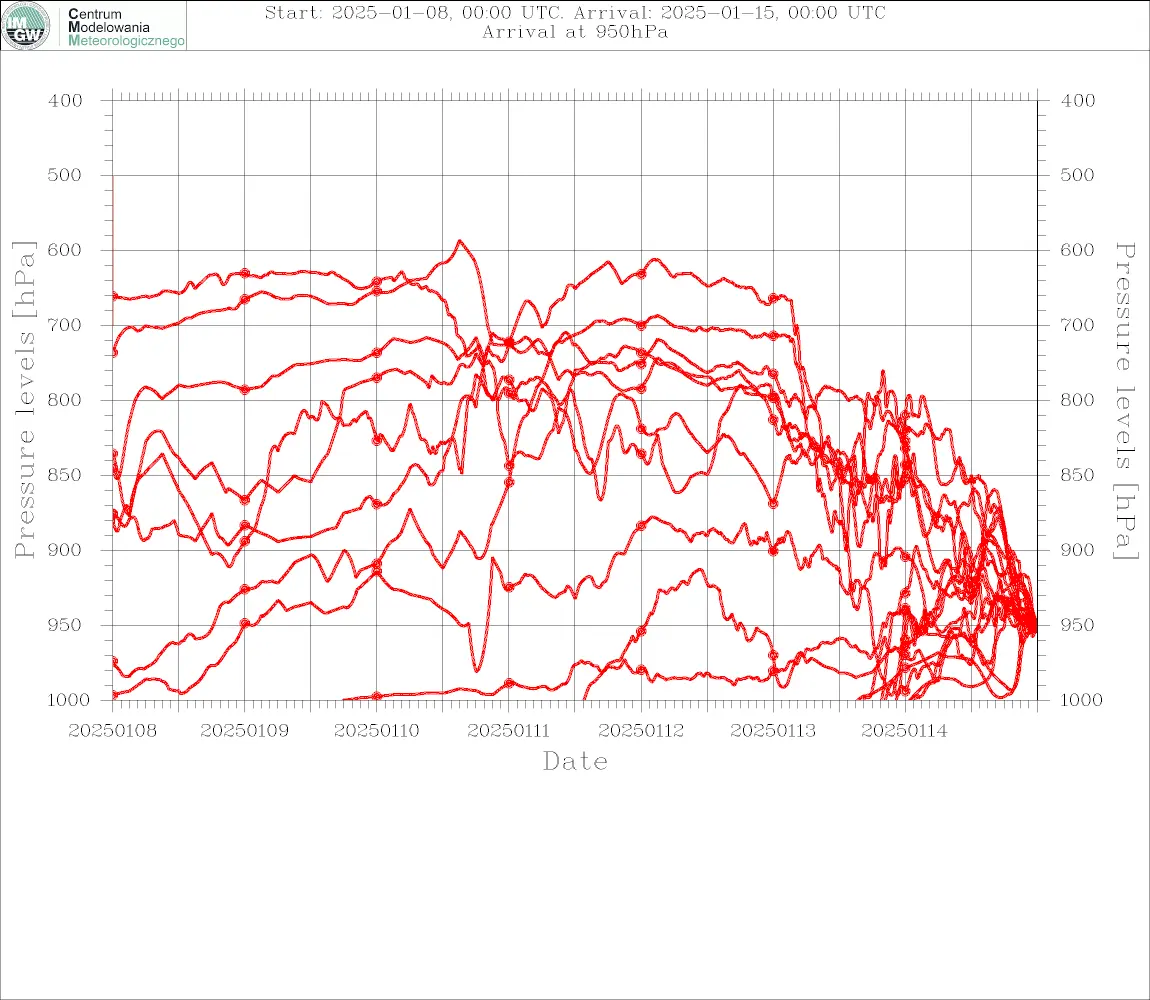Click the right 'Pressure levels [hPa]' axis title
The height and width of the screenshot is (1000, 1150).
[1125, 401]
